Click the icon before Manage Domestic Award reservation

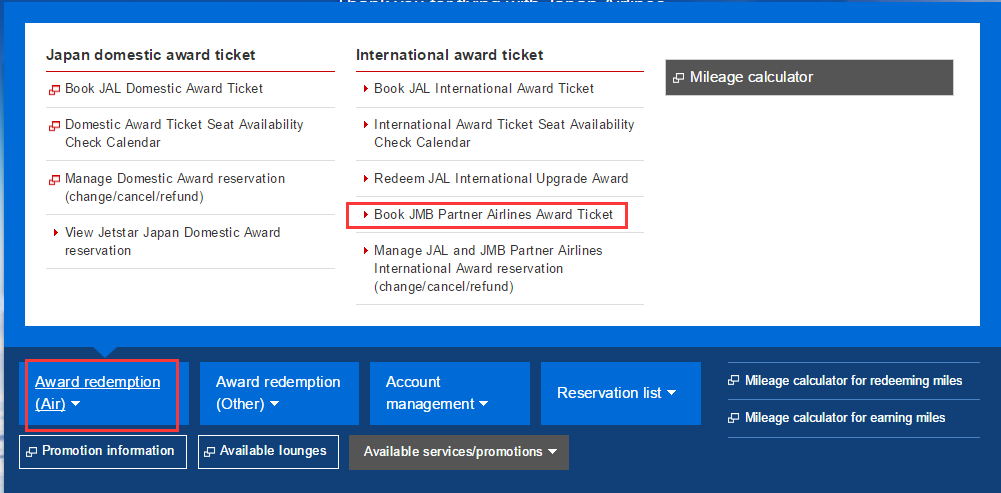(54, 180)
